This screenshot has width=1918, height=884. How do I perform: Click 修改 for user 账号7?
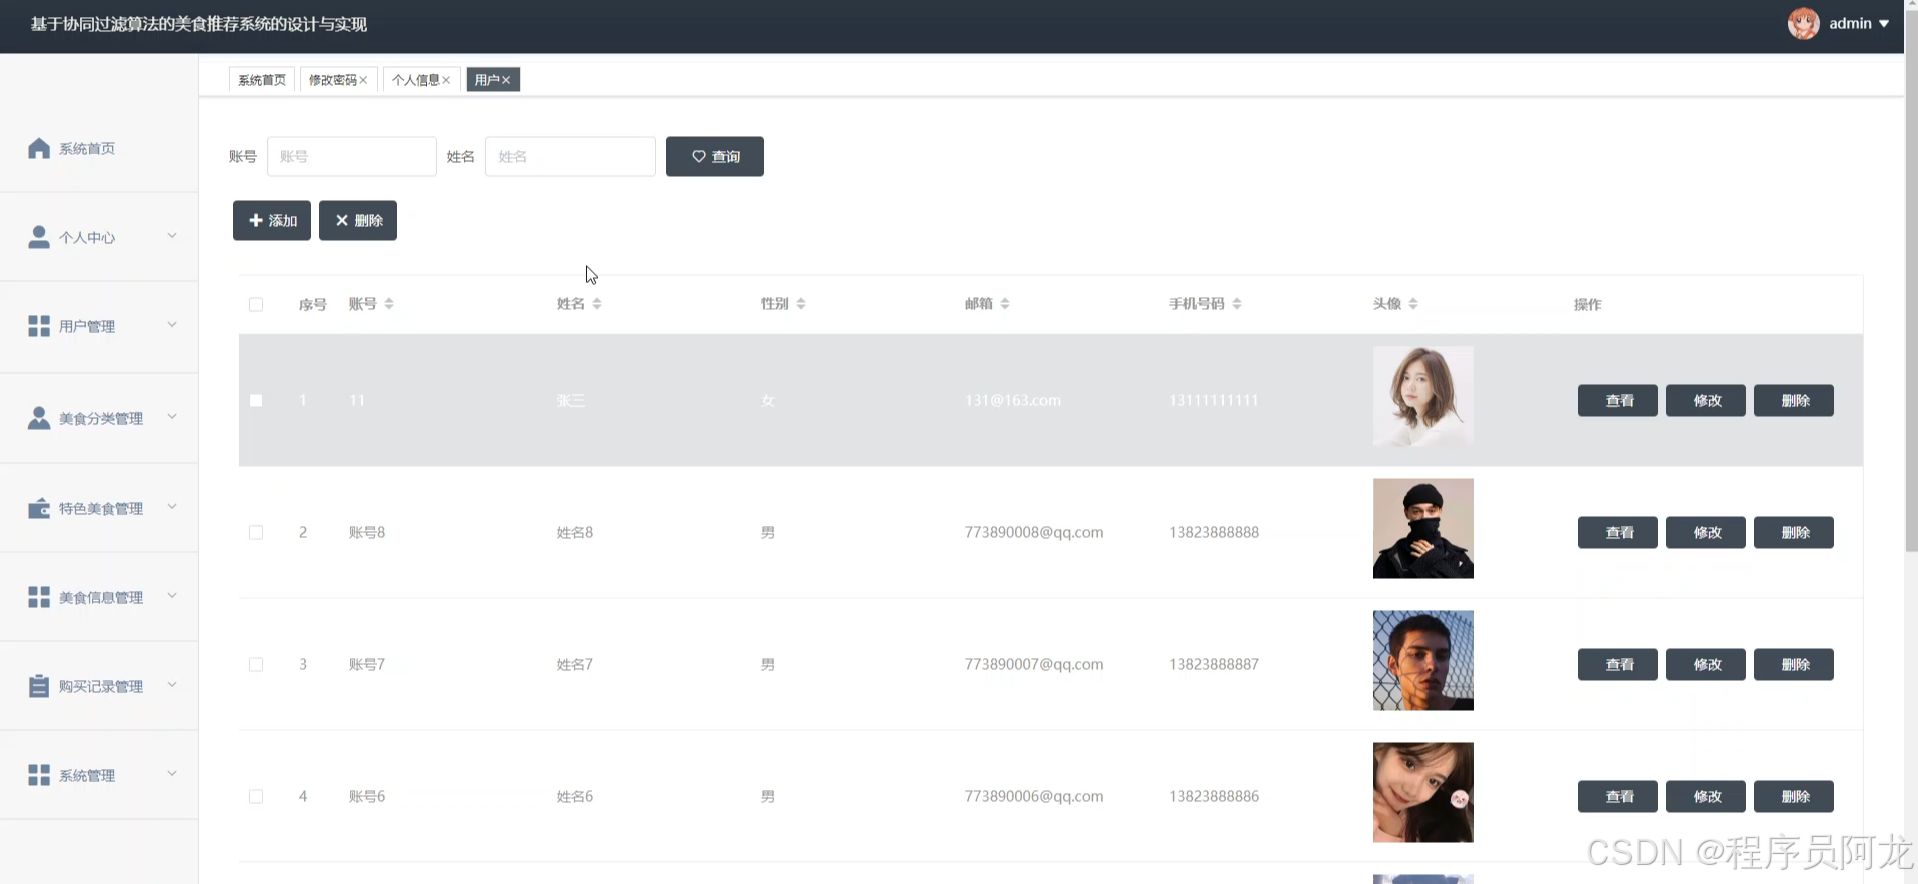tap(1706, 664)
